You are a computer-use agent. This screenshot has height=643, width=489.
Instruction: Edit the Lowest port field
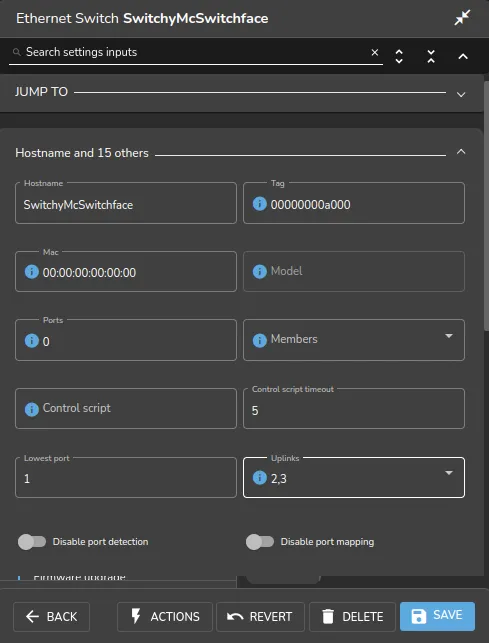tap(126, 477)
